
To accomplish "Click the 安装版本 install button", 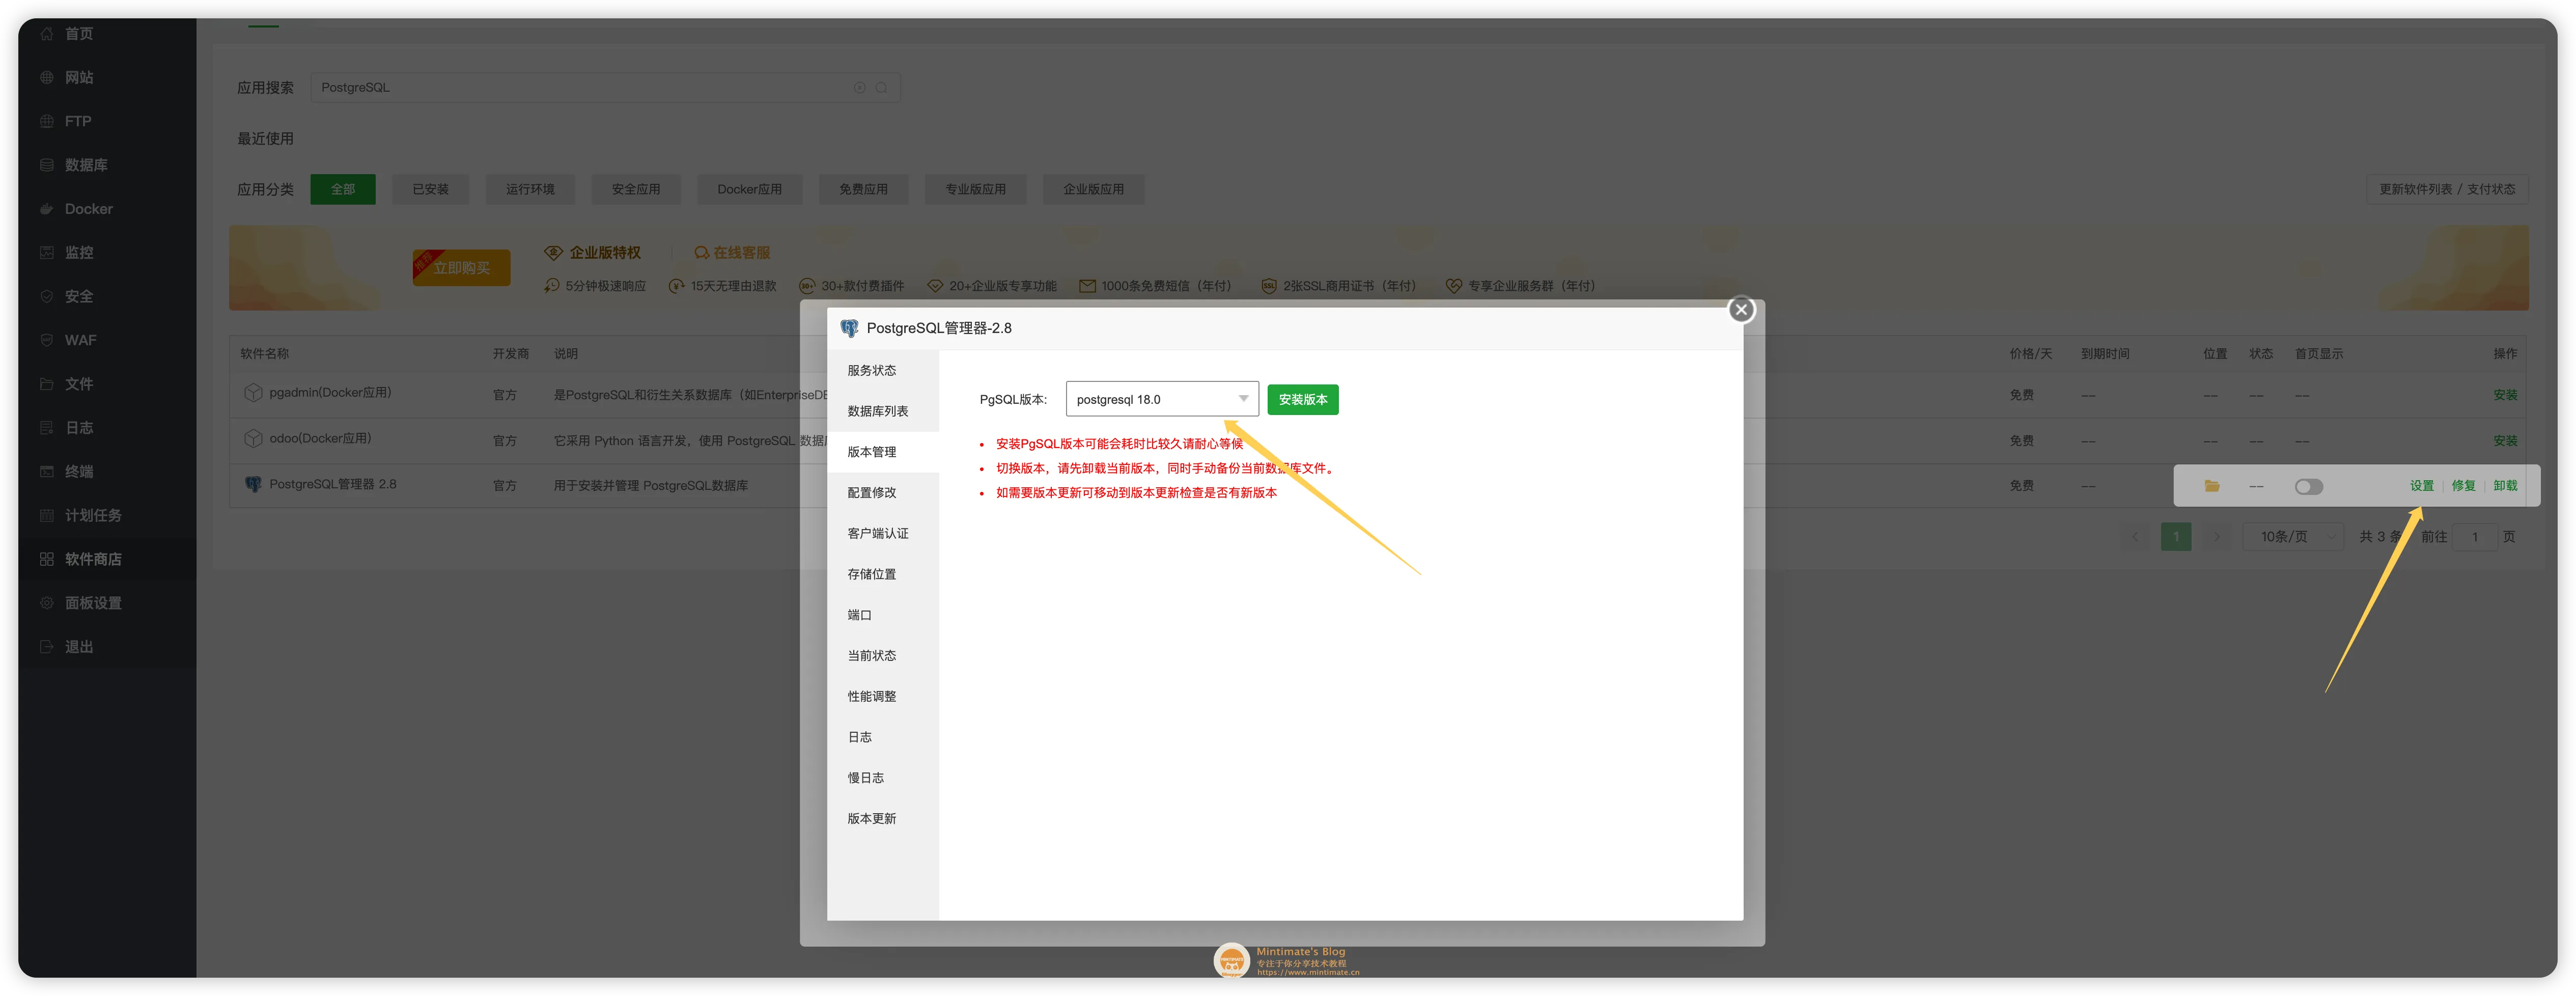I will pyautogui.click(x=1302, y=399).
